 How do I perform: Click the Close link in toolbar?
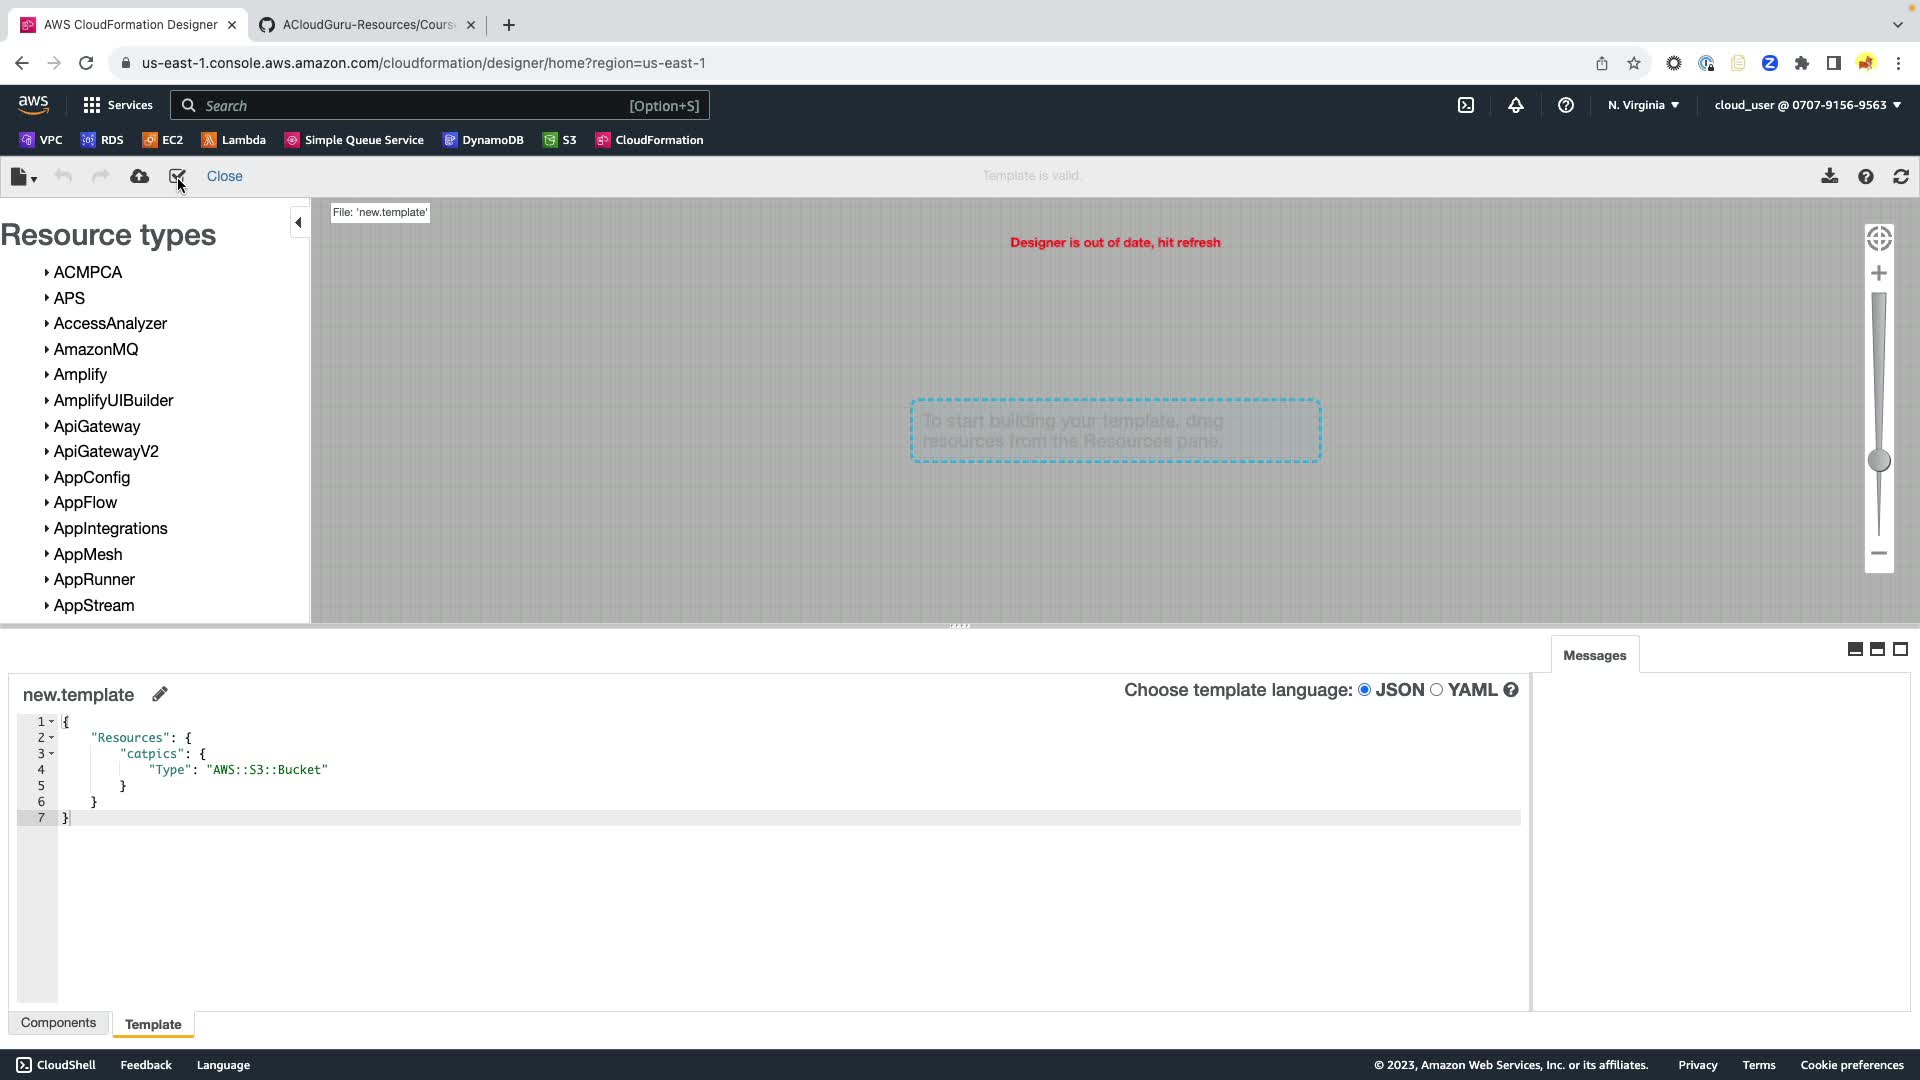point(224,176)
